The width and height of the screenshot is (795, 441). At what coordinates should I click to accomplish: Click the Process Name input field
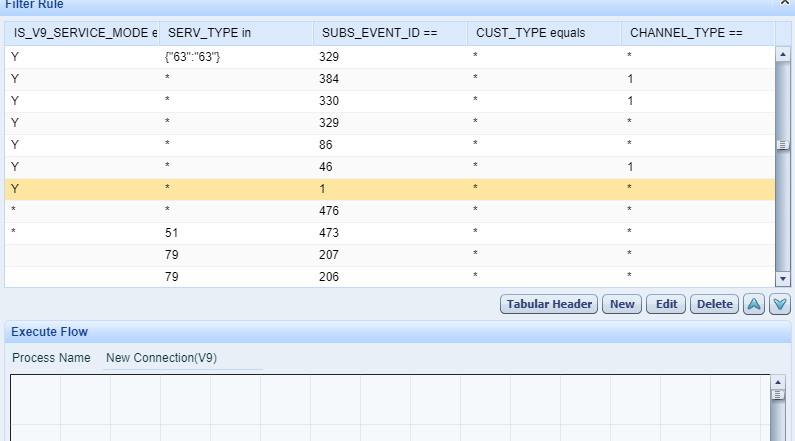click(x=183, y=358)
